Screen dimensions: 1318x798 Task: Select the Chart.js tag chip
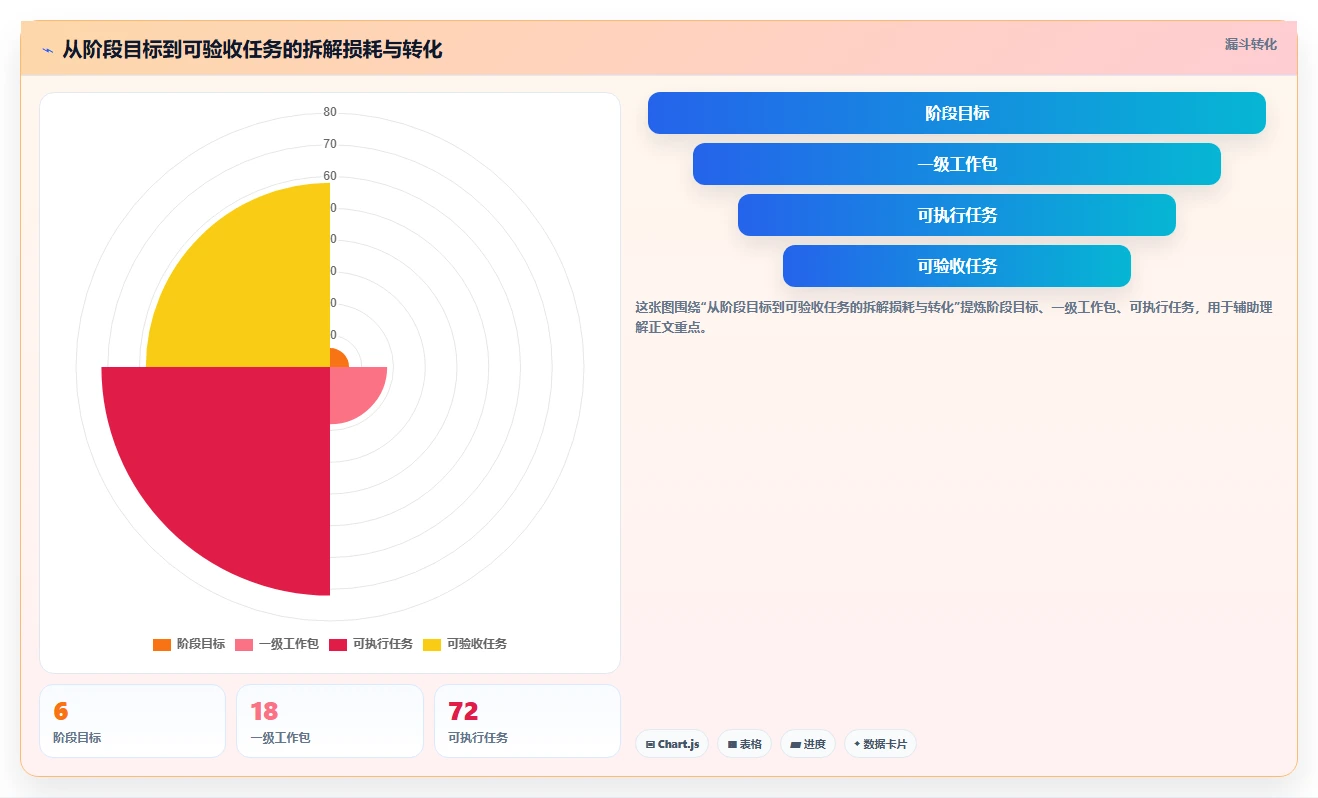click(672, 744)
